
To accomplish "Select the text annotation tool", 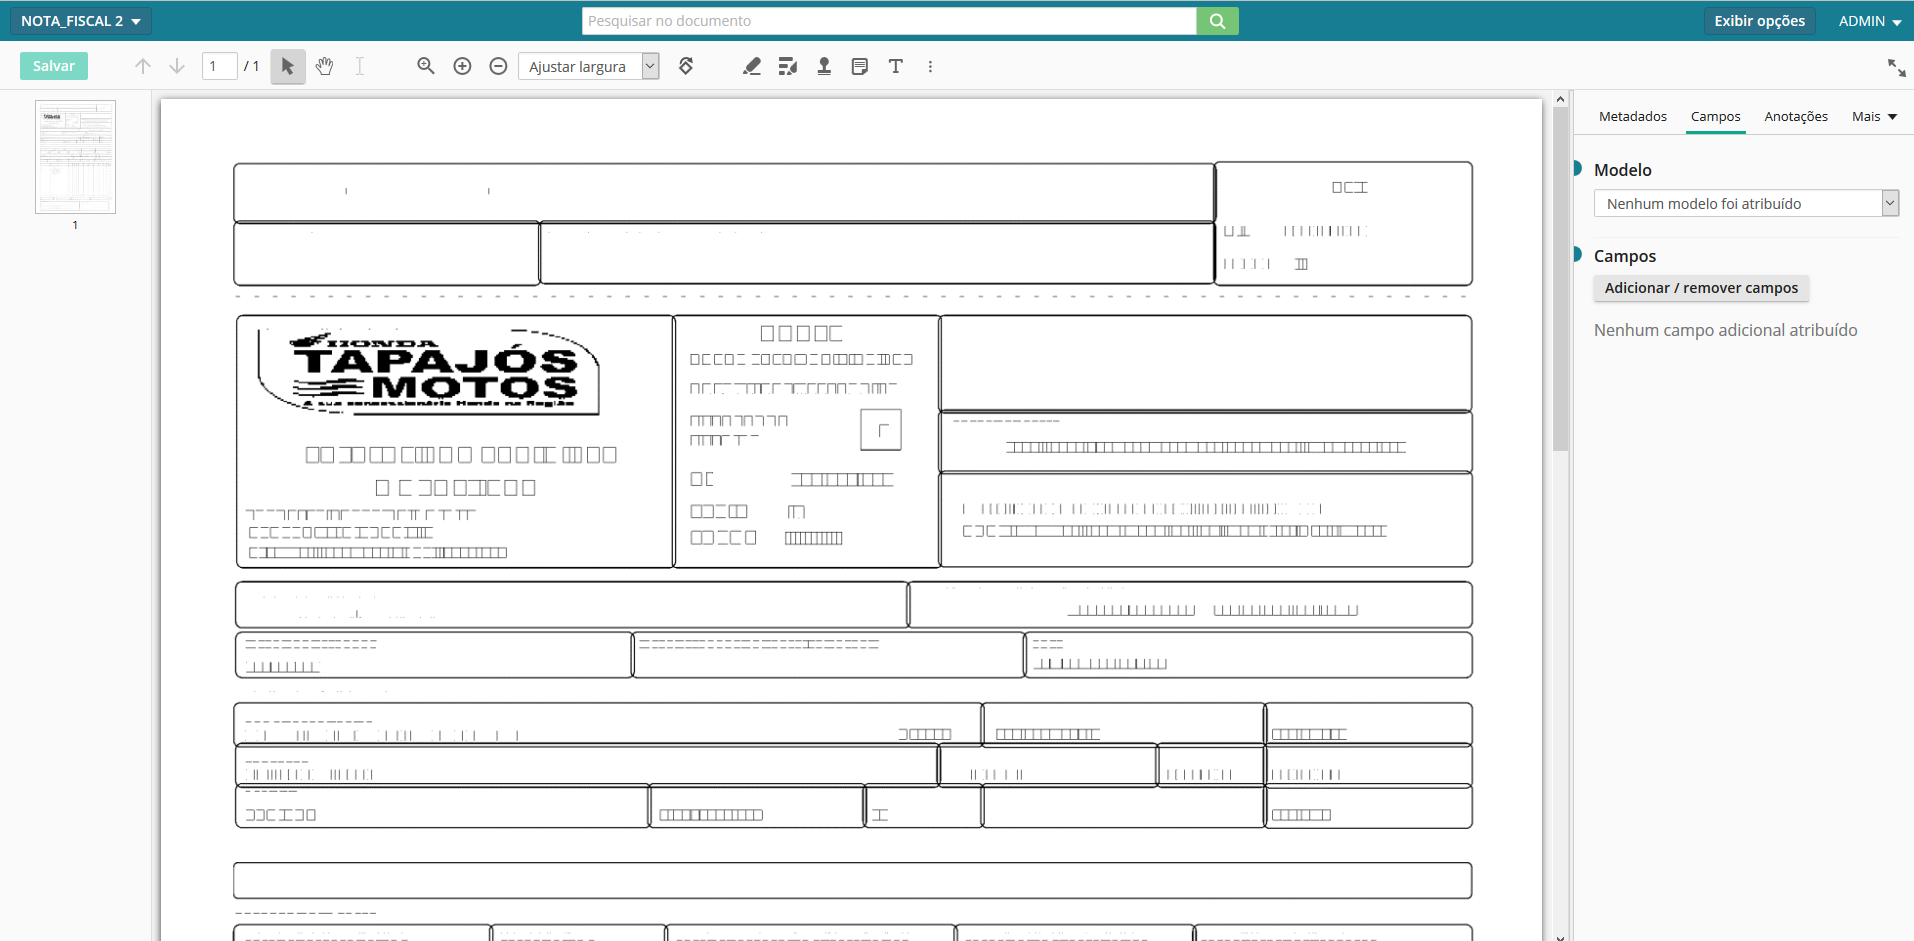I will pos(896,66).
